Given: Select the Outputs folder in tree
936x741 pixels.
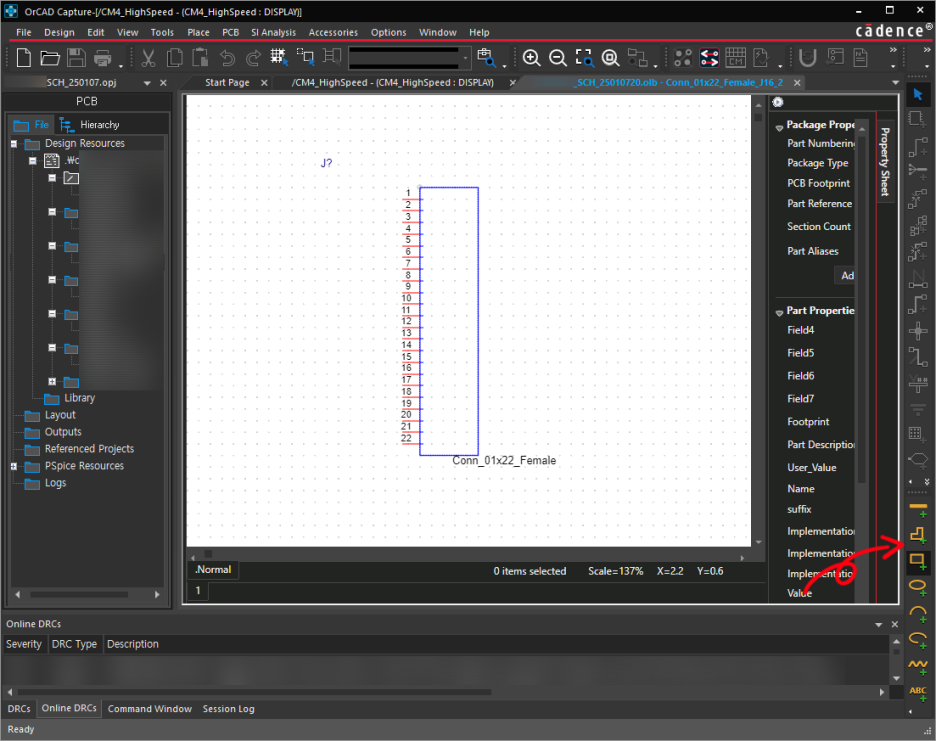Looking at the screenshot, I should 53,432.
